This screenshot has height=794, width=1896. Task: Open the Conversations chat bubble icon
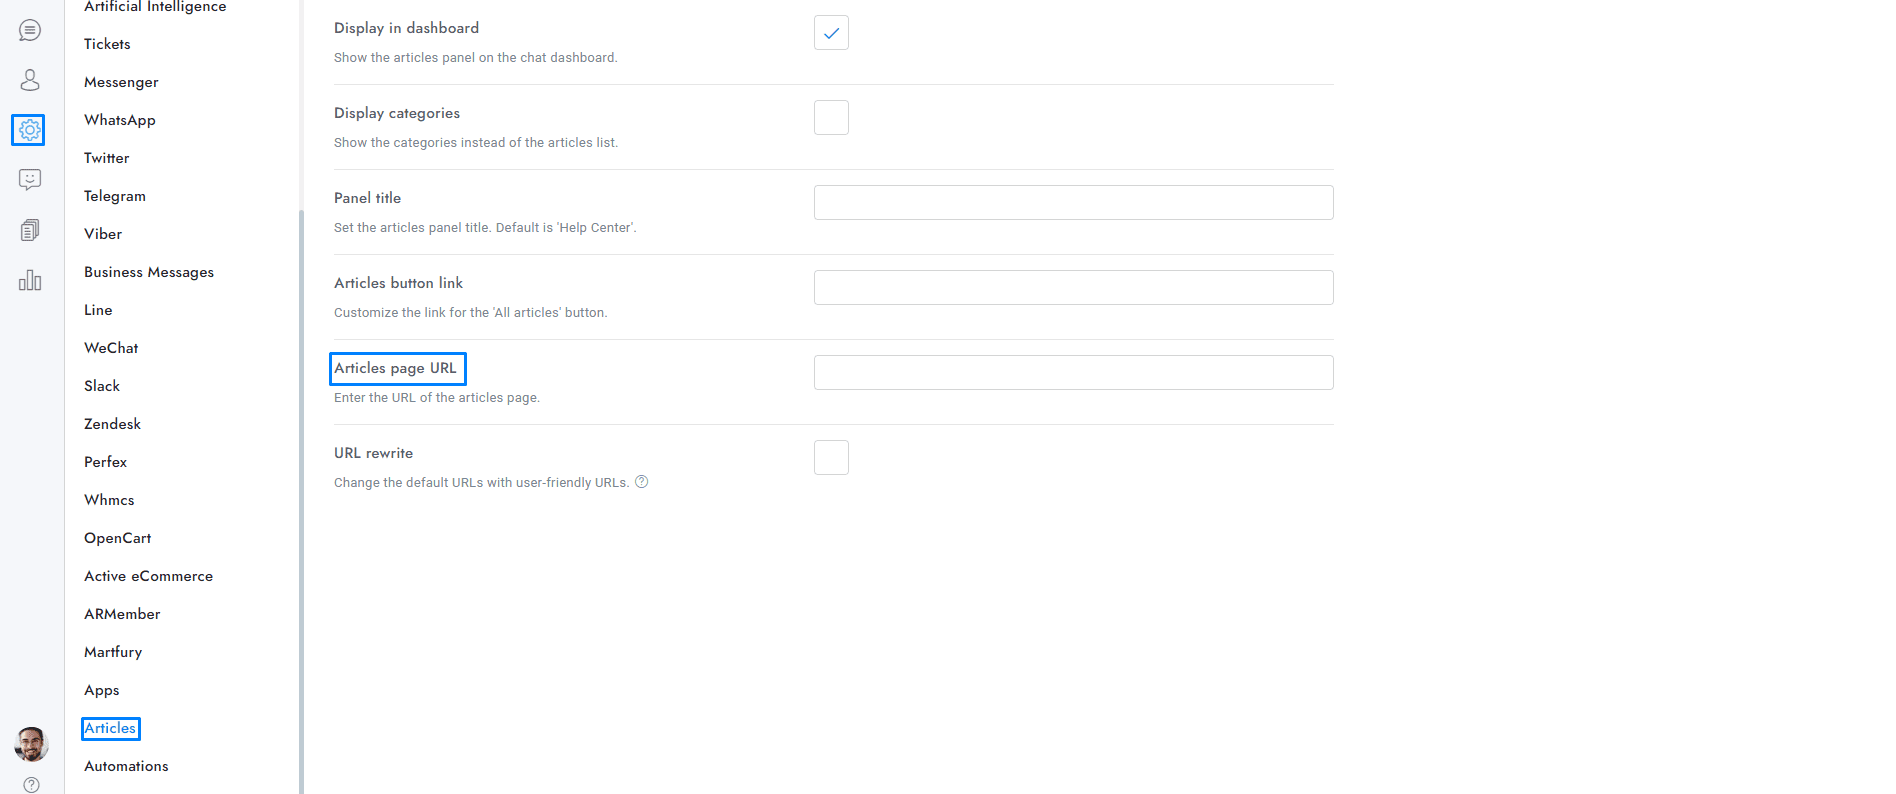30,30
